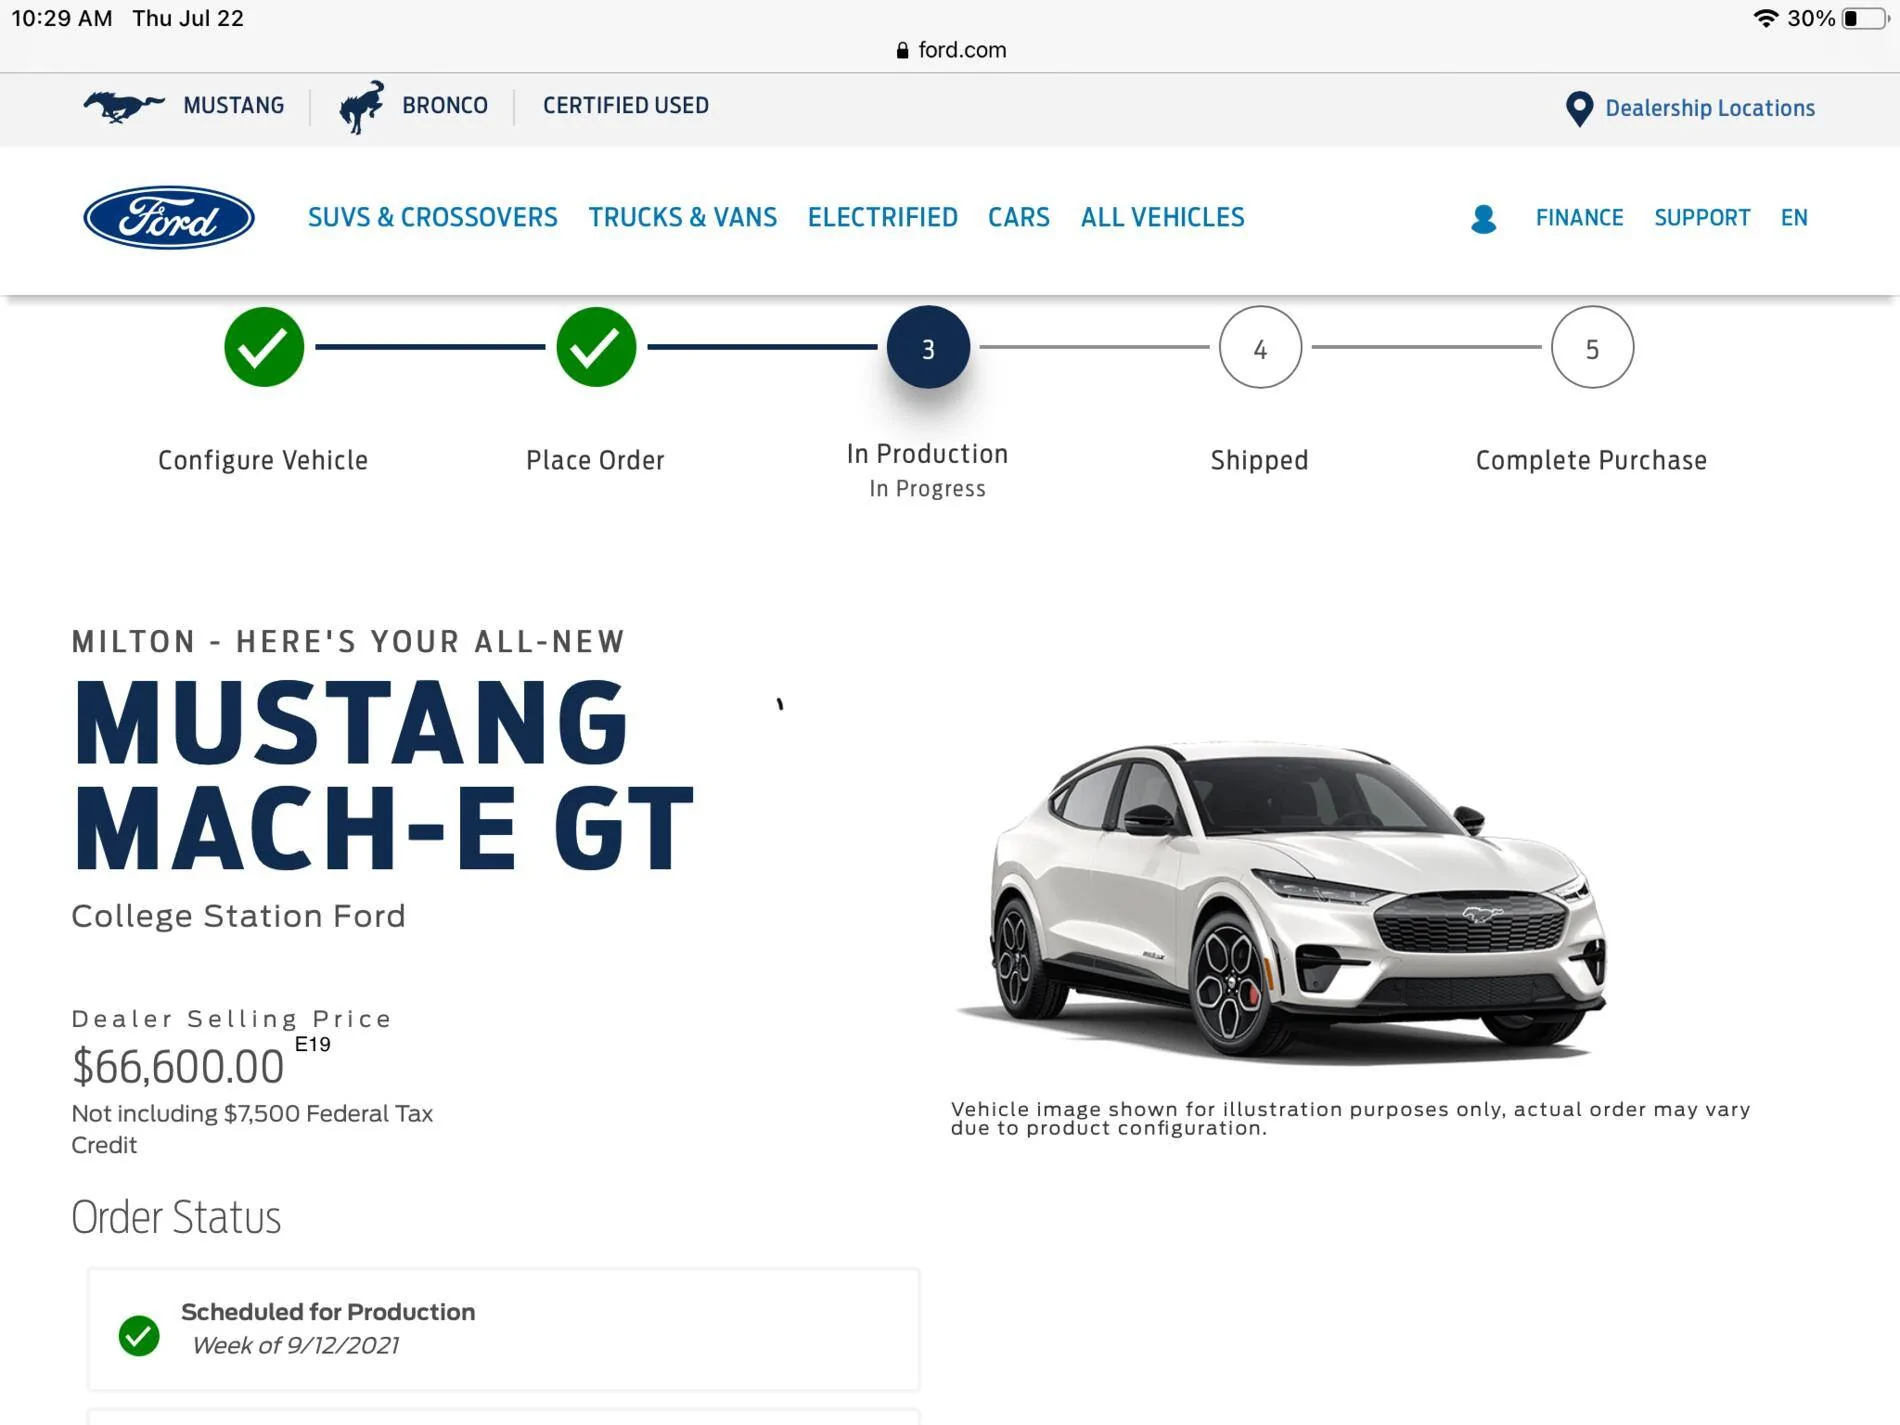The height and width of the screenshot is (1425, 1900).
Task: Click the Mustang pony logo icon
Action: coord(123,106)
